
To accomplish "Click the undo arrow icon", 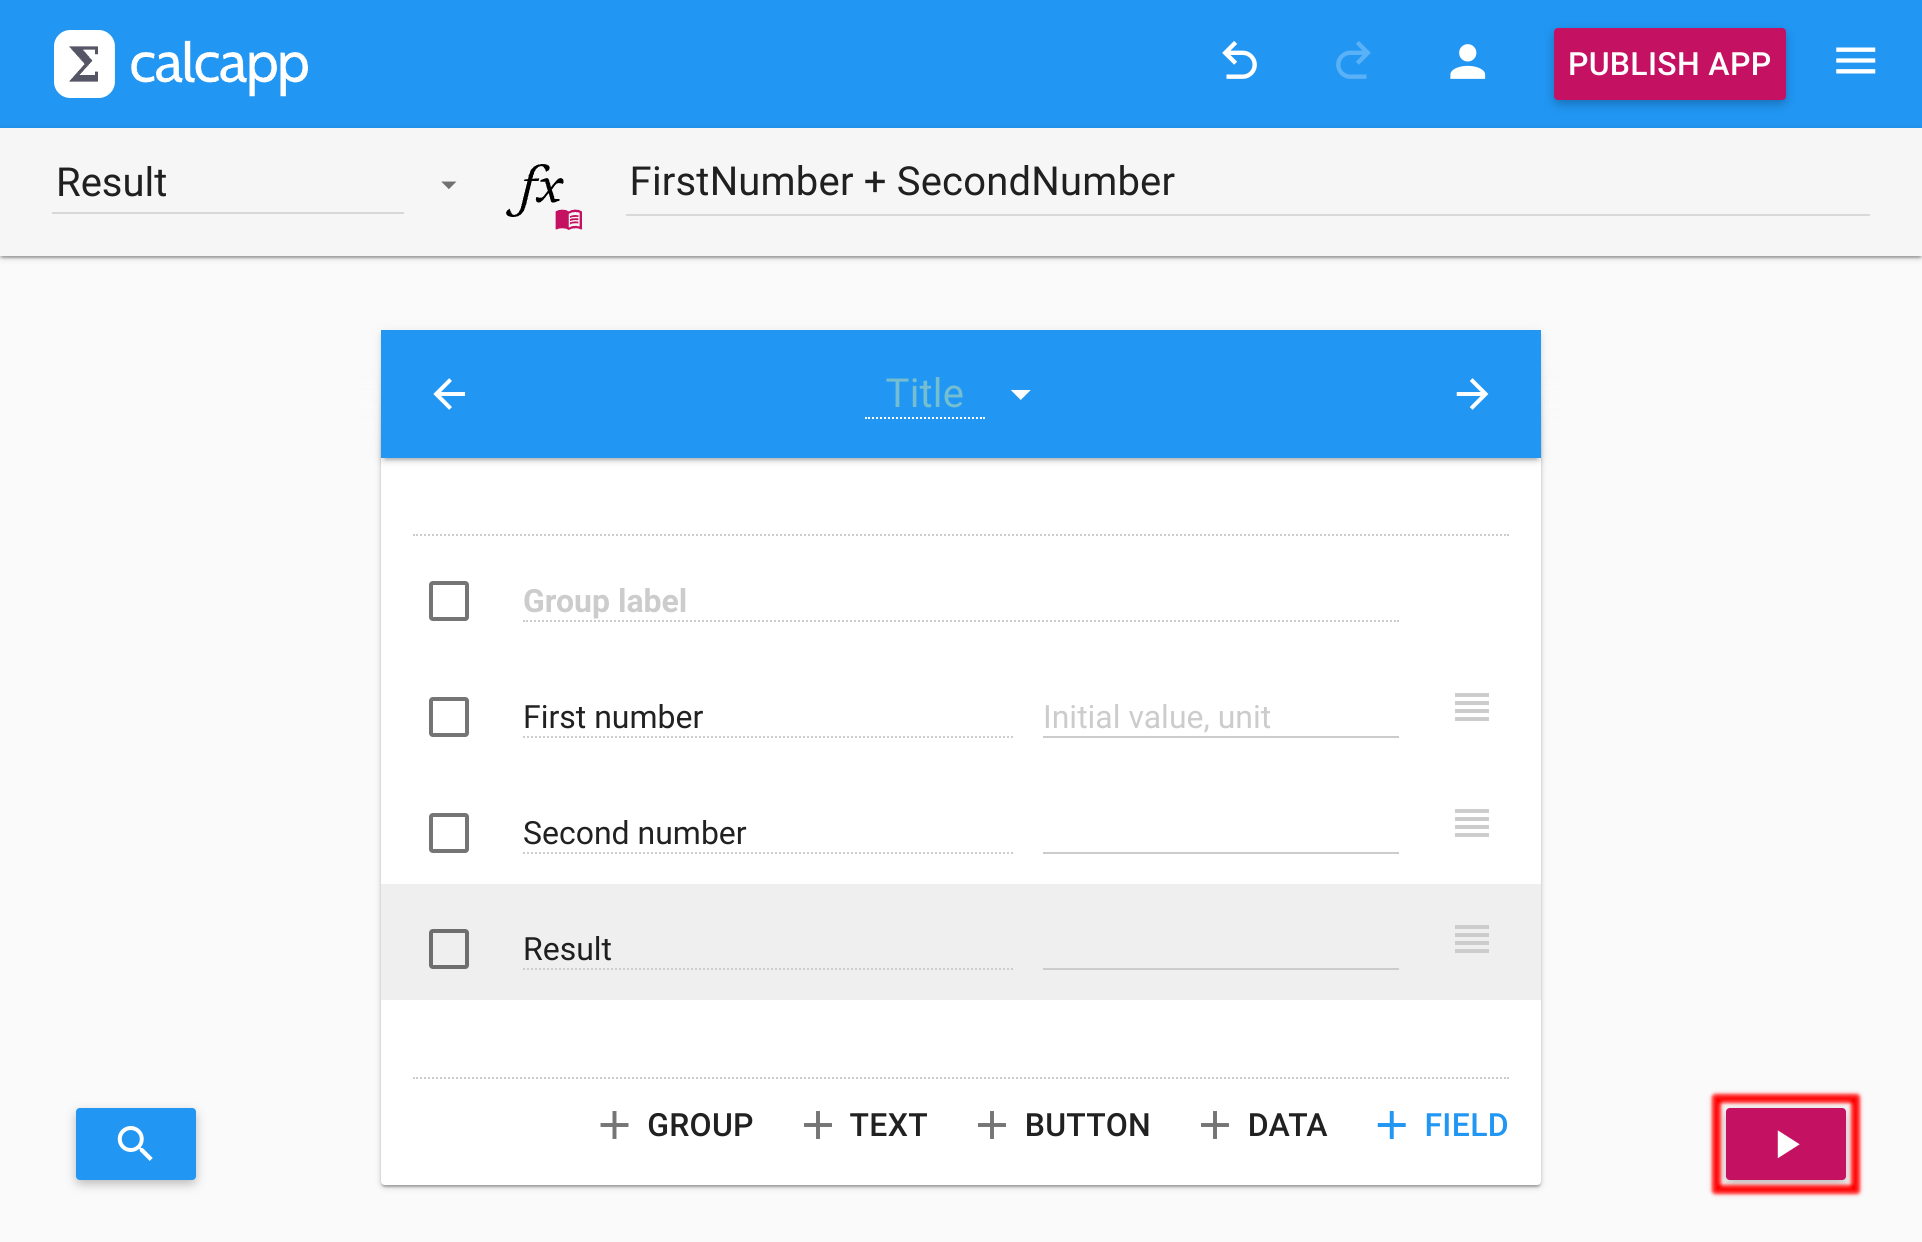I will [x=1240, y=62].
